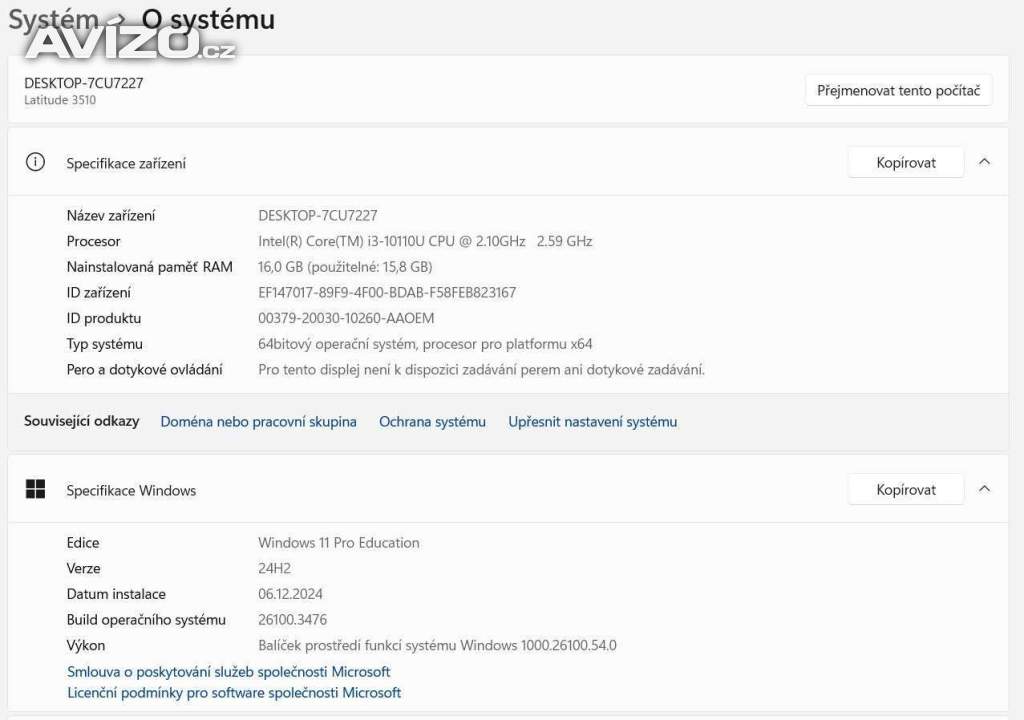Screen dimensions: 1024x720
Task: Select product ID 00379-20030-10260-AAOEM
Action: [x=346, y=318]
